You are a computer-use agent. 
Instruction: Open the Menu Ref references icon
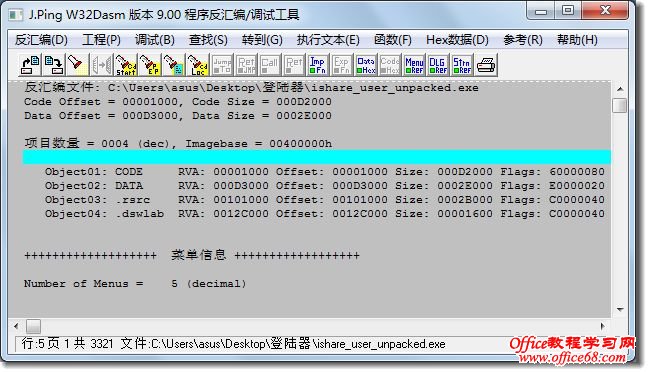pos(414,65)
